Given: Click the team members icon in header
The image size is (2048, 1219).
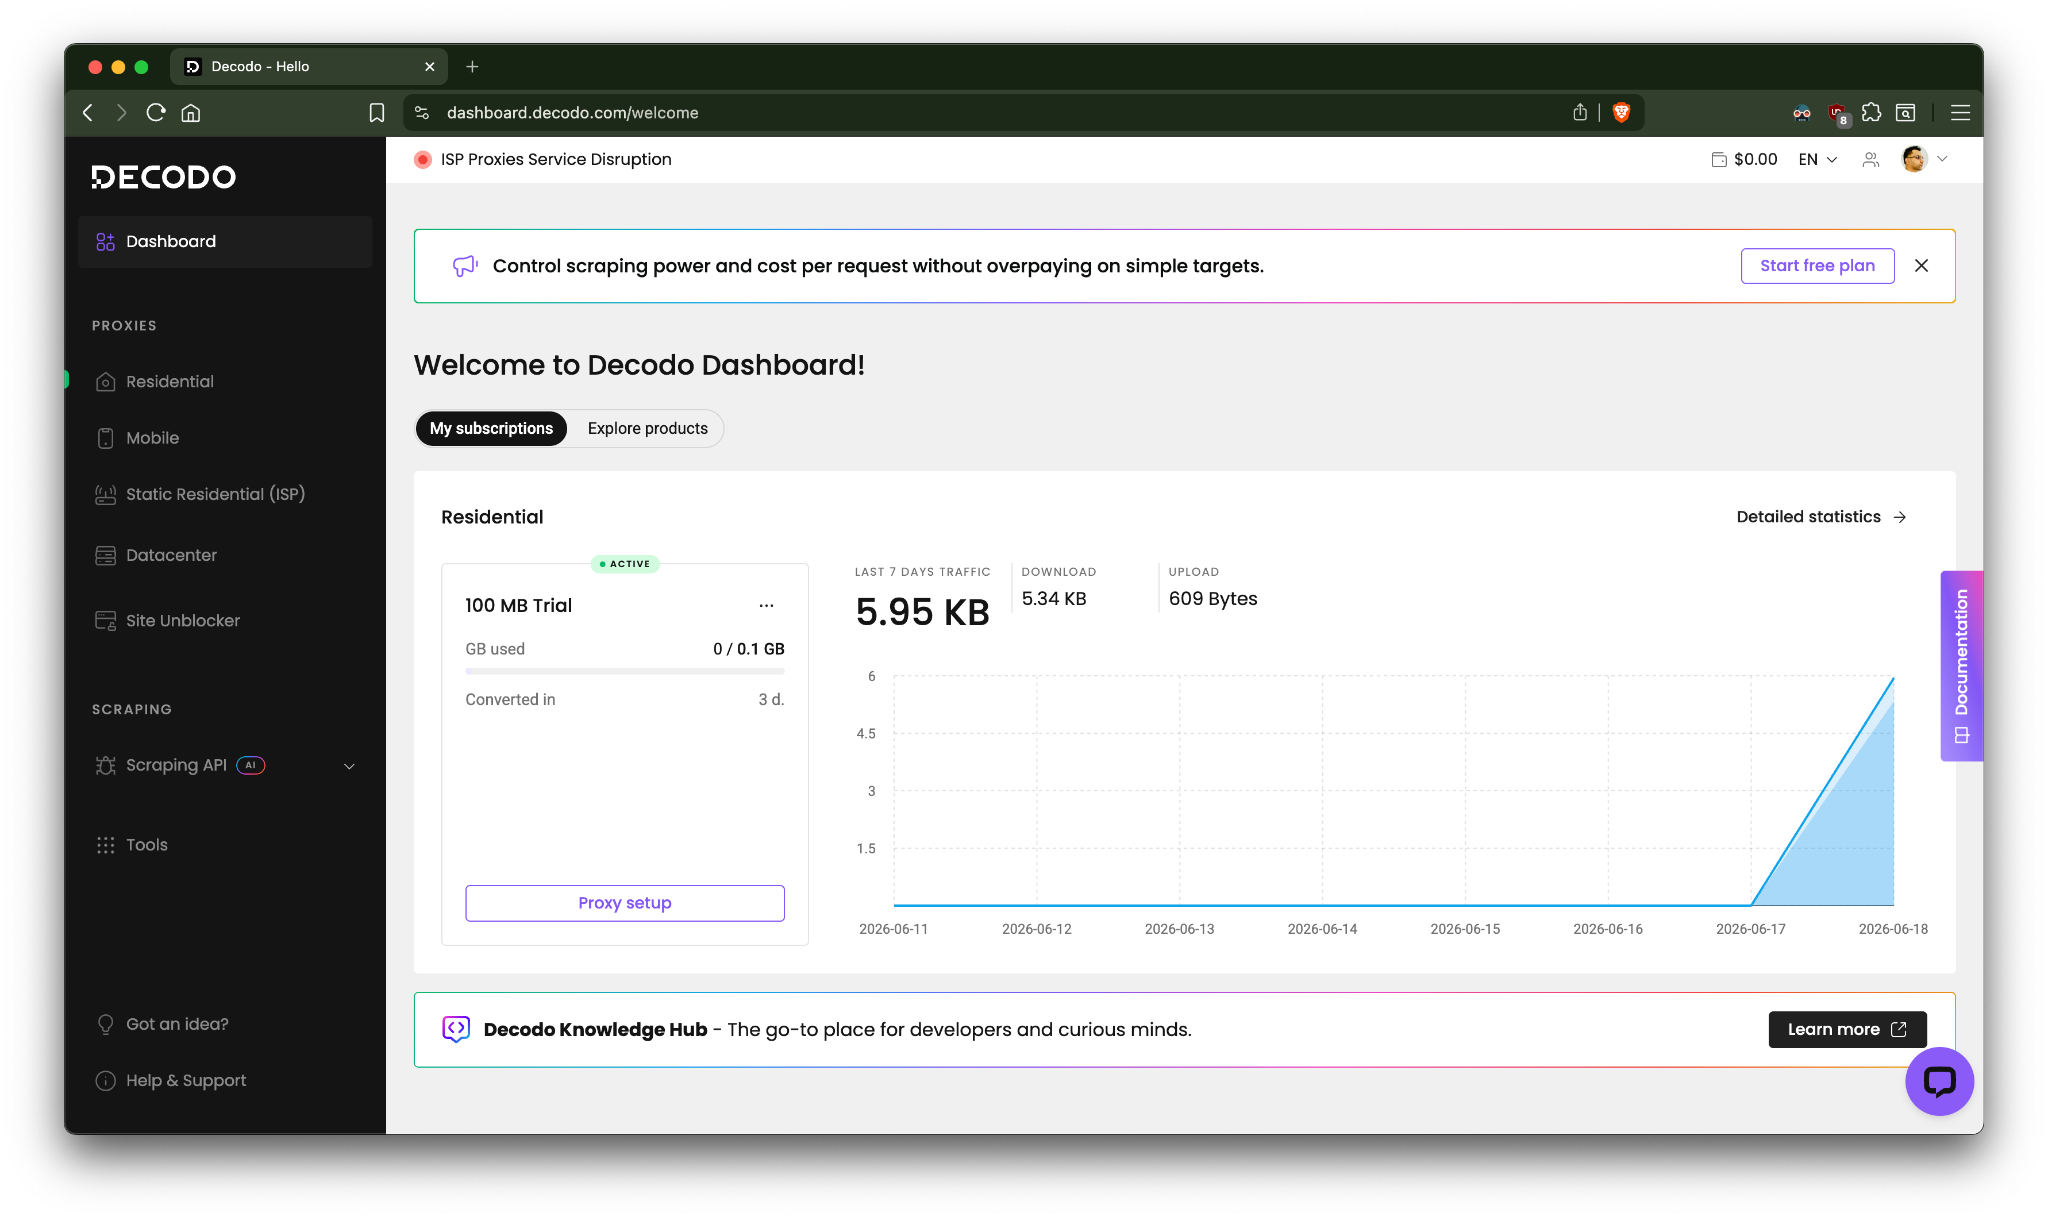Looking at the screenshot, I should click(x=1870, y=159).
